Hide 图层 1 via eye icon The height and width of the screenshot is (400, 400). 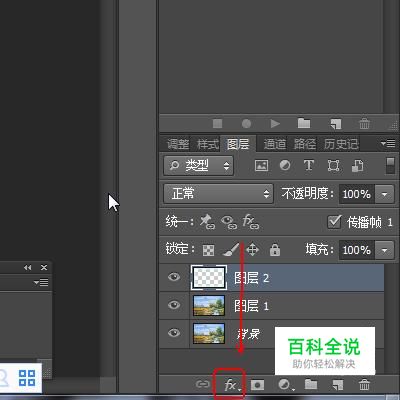174,305
